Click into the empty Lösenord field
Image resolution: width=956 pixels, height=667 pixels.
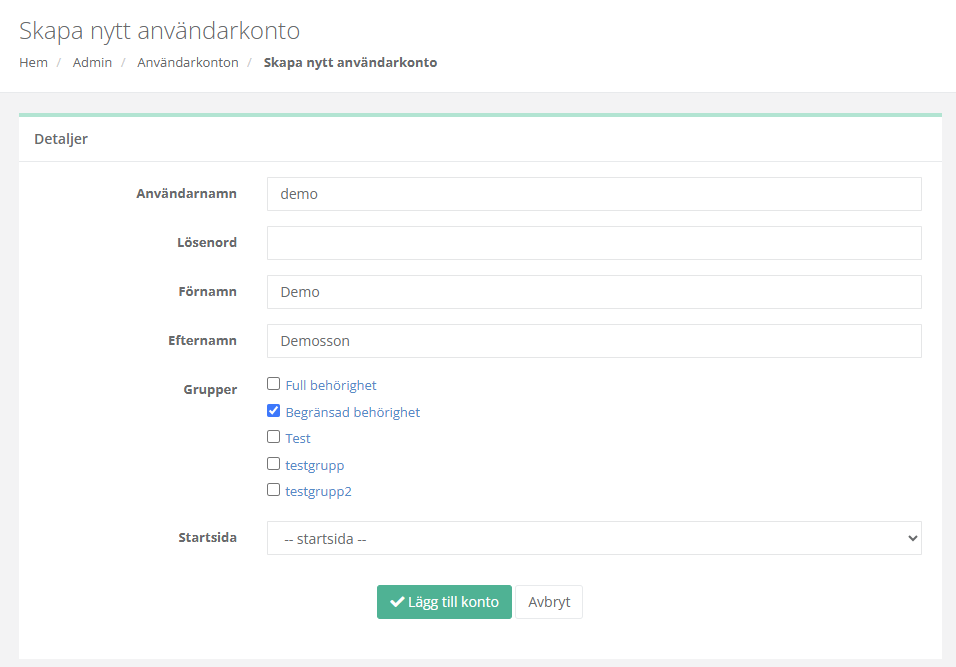pos(593,243)
